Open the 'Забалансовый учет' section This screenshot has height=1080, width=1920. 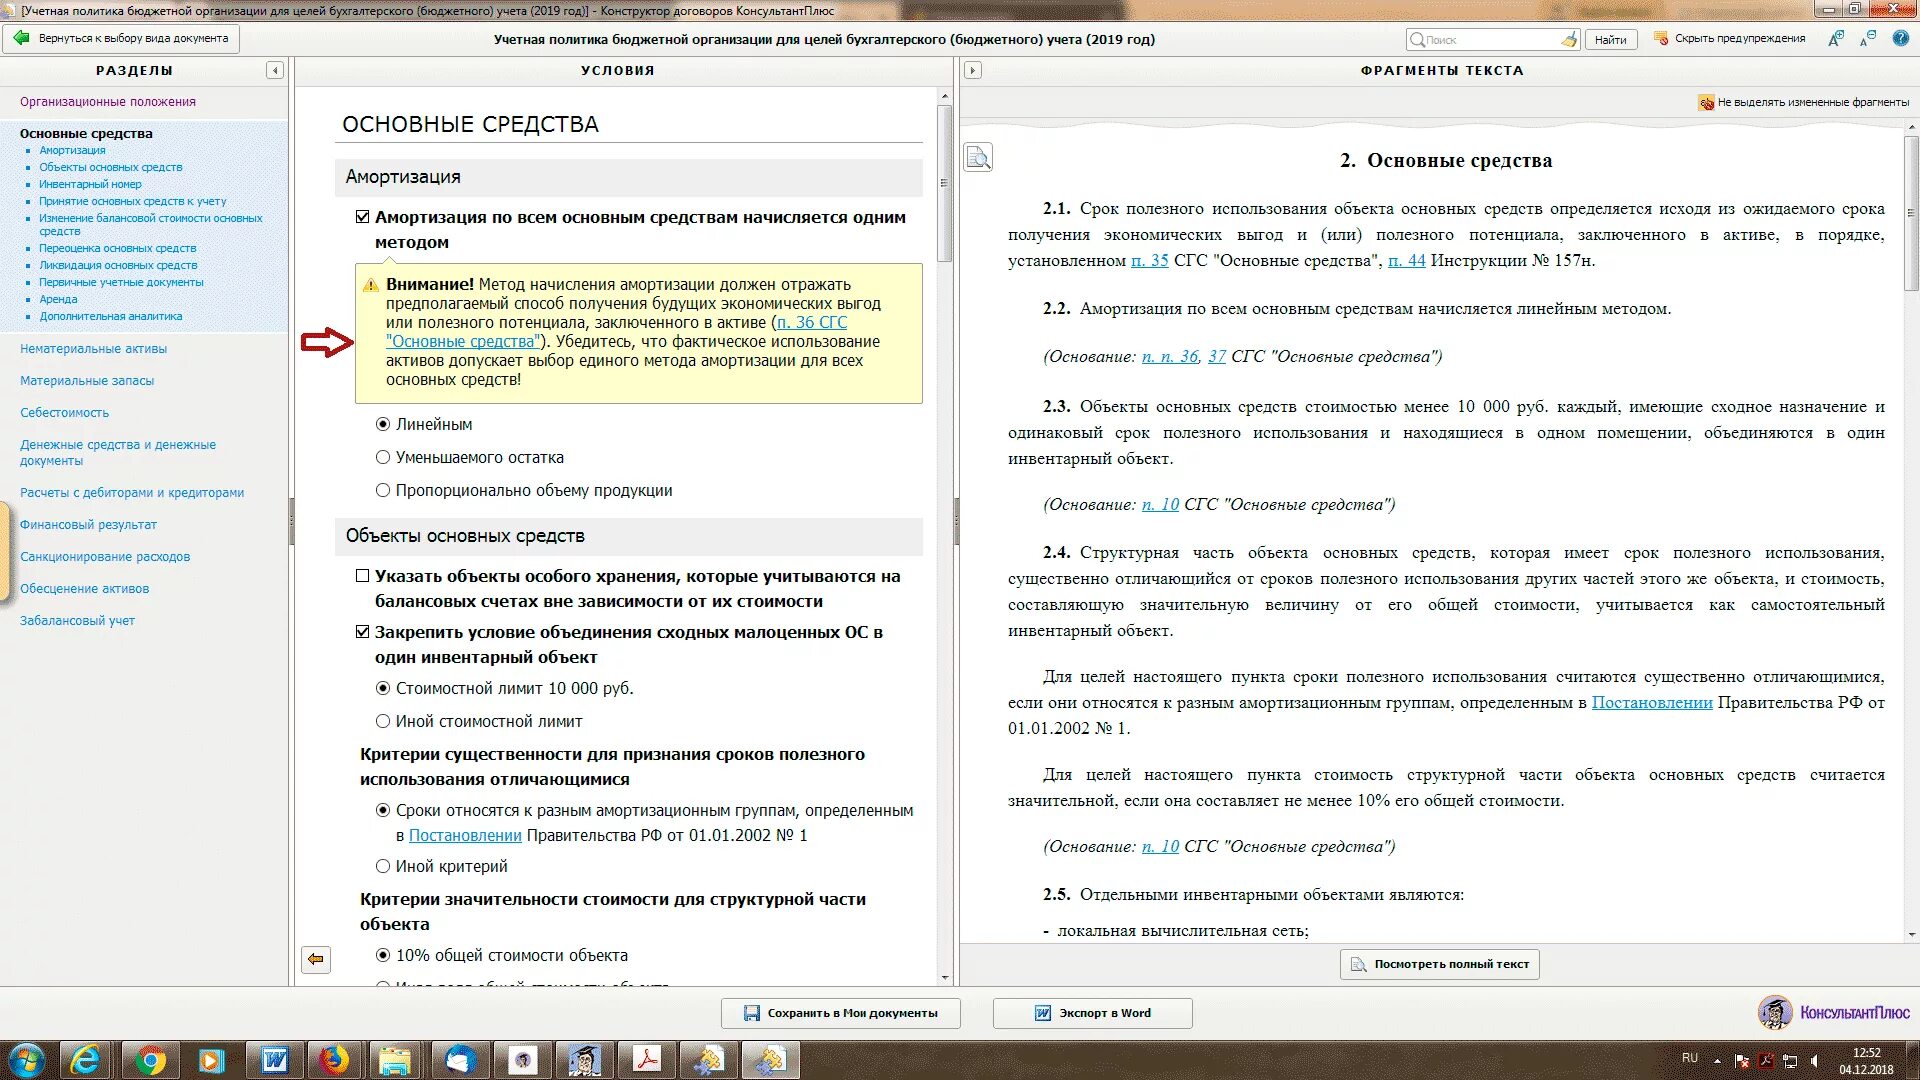point(77,621)
